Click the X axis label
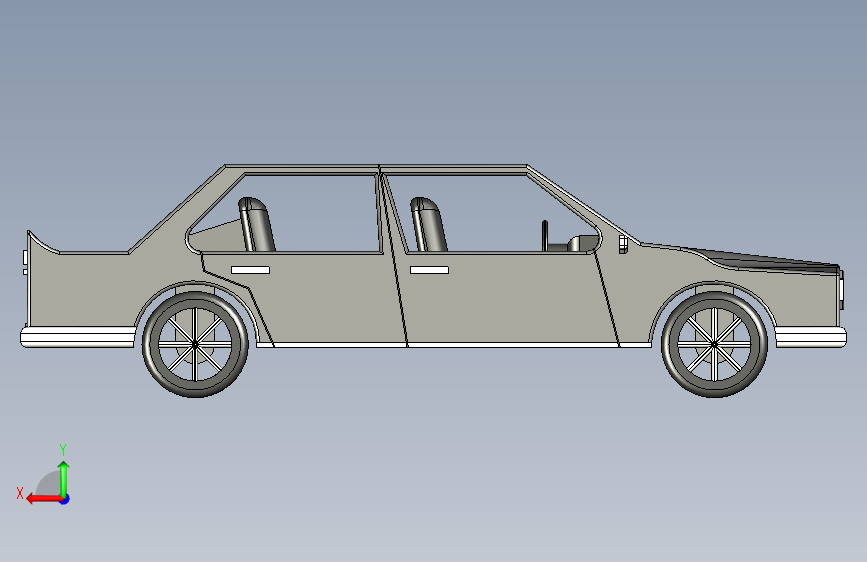Image resolution: width=867 pixels, height=562 pixels. [x=20, y=493]
